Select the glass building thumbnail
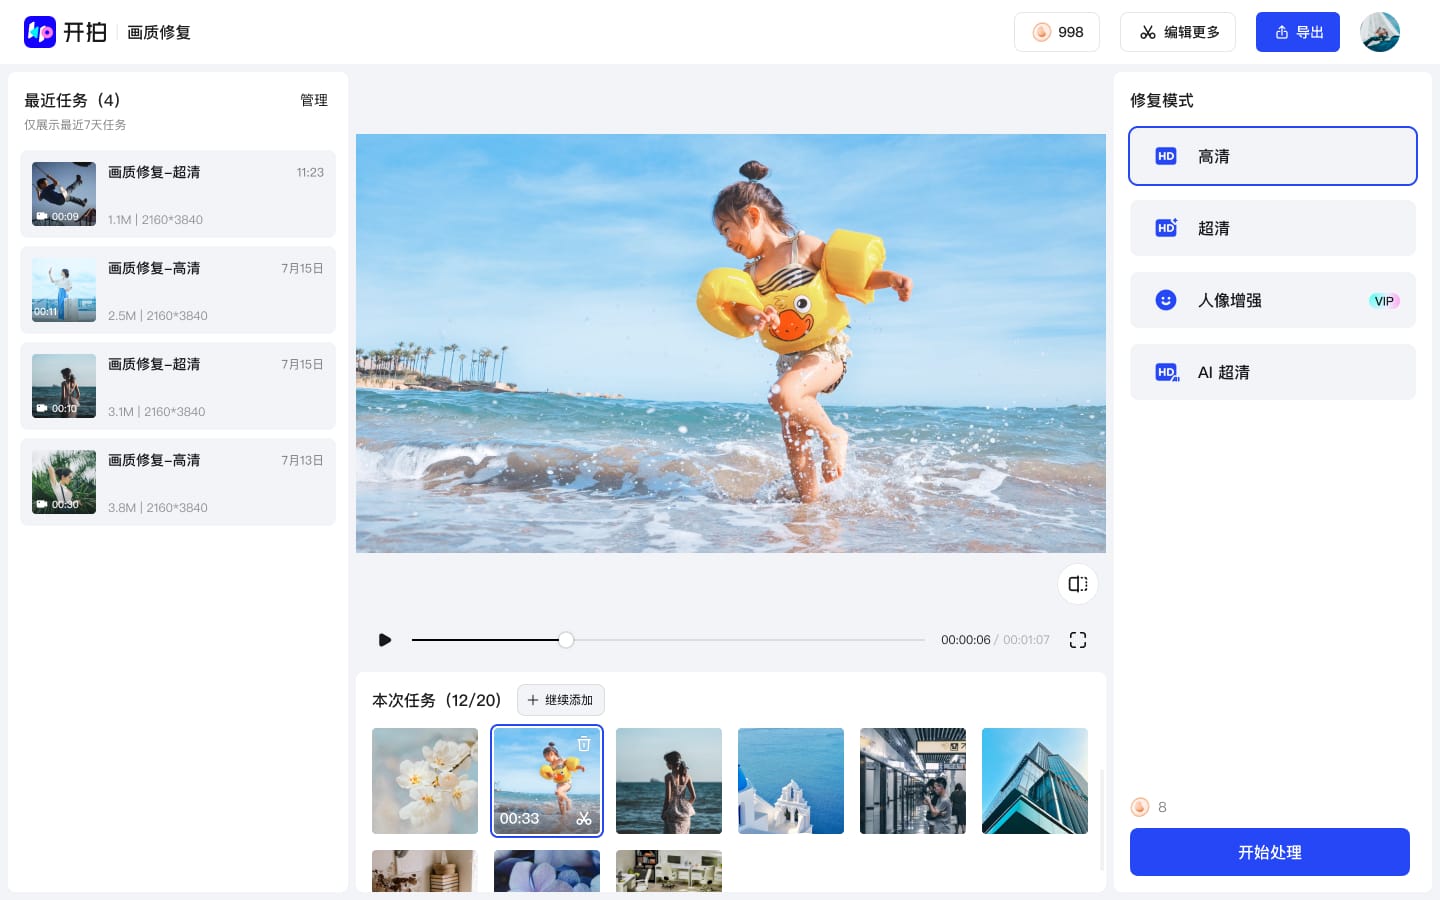Viewport: 1440px width, 900px height. pyautogui.click(x=1035, y=781)
